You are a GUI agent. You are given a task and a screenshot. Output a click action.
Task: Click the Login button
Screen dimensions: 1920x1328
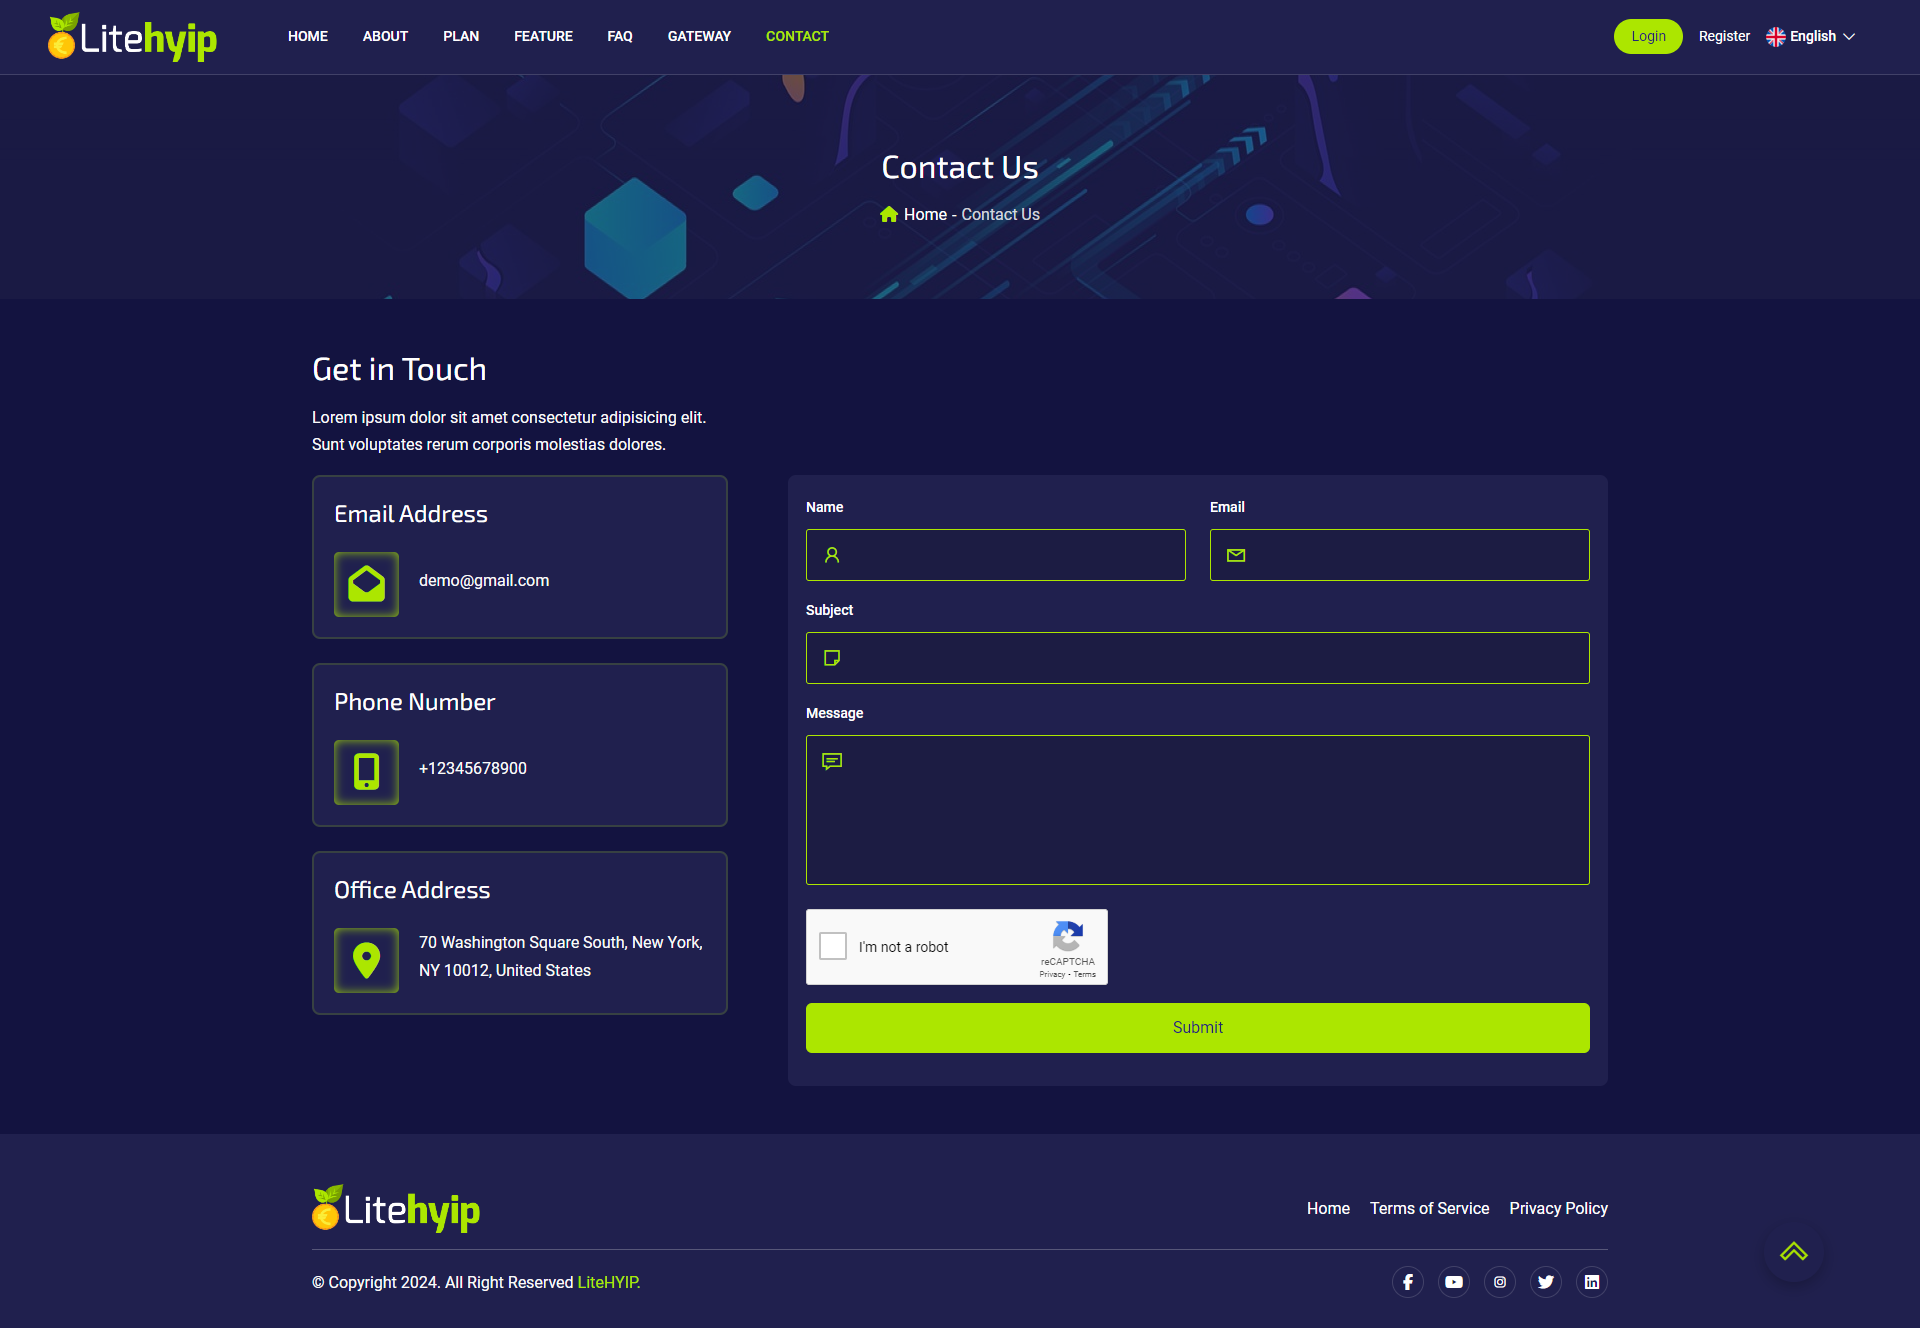(1646, 36)
